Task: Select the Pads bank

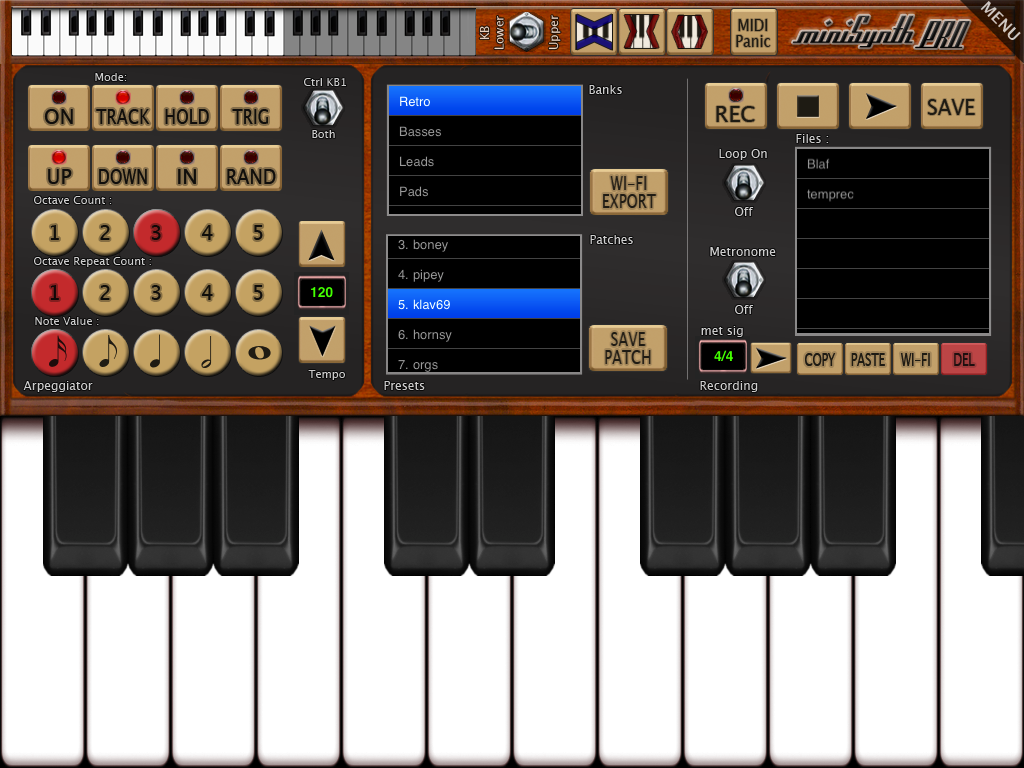Action: pyautogui.click(x=485, y=191)
